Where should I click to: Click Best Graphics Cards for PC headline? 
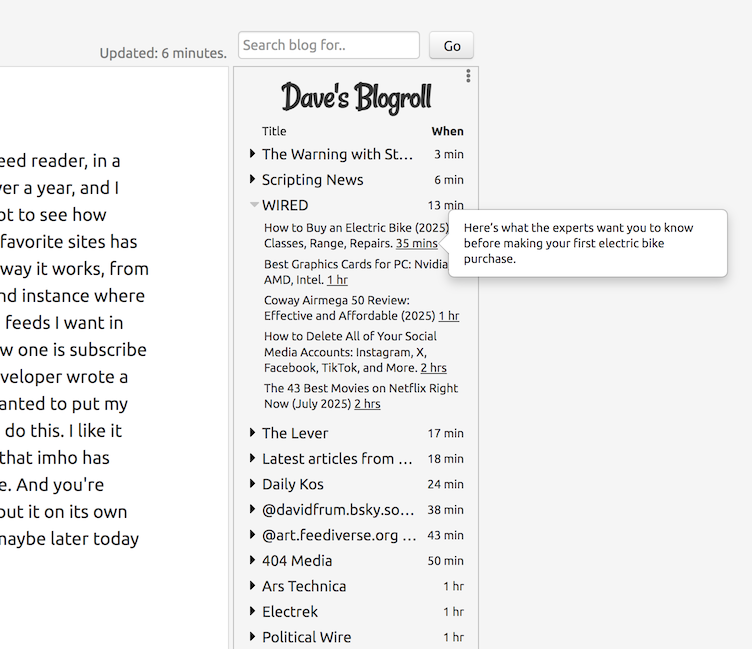355,271
